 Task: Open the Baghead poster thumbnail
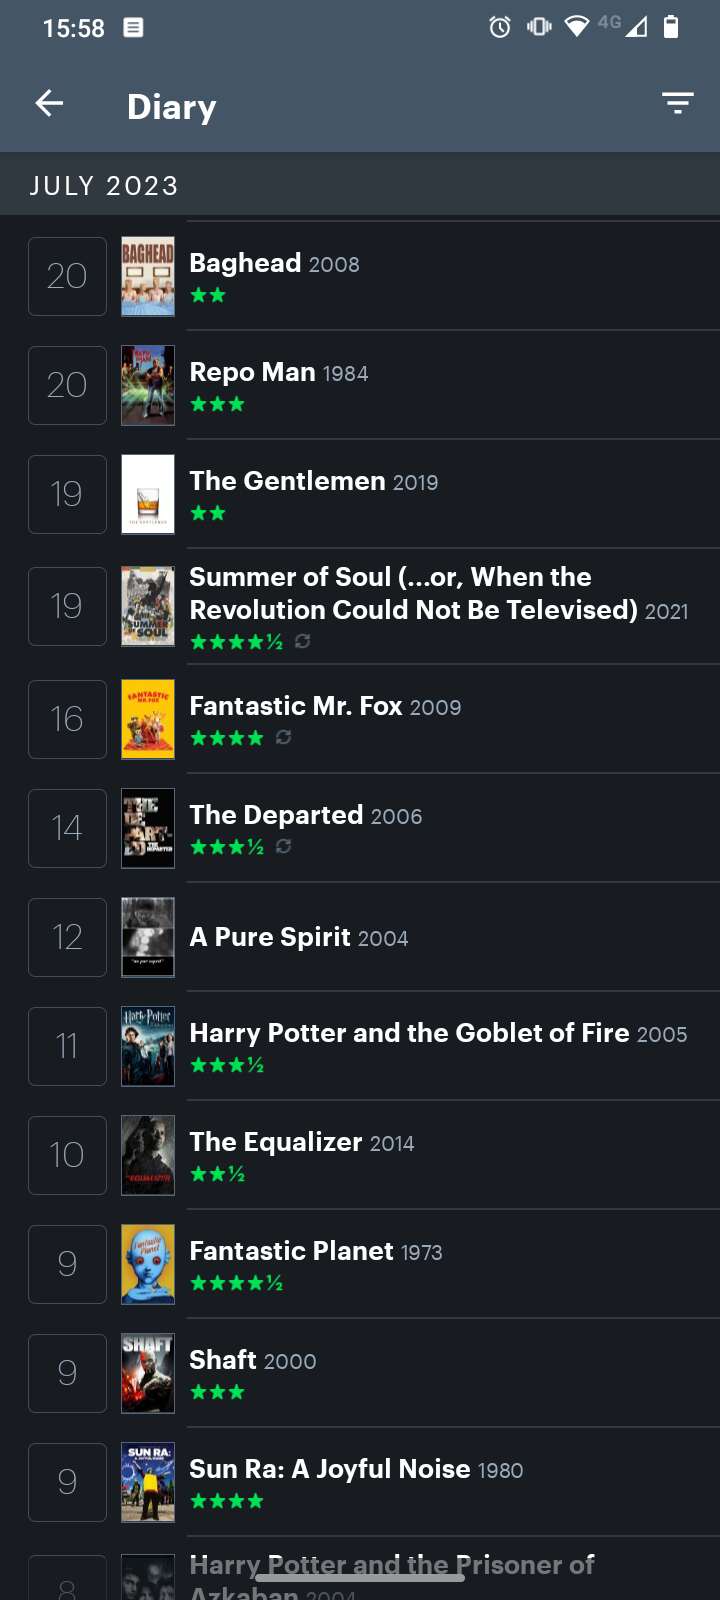(x=148, y=276)
